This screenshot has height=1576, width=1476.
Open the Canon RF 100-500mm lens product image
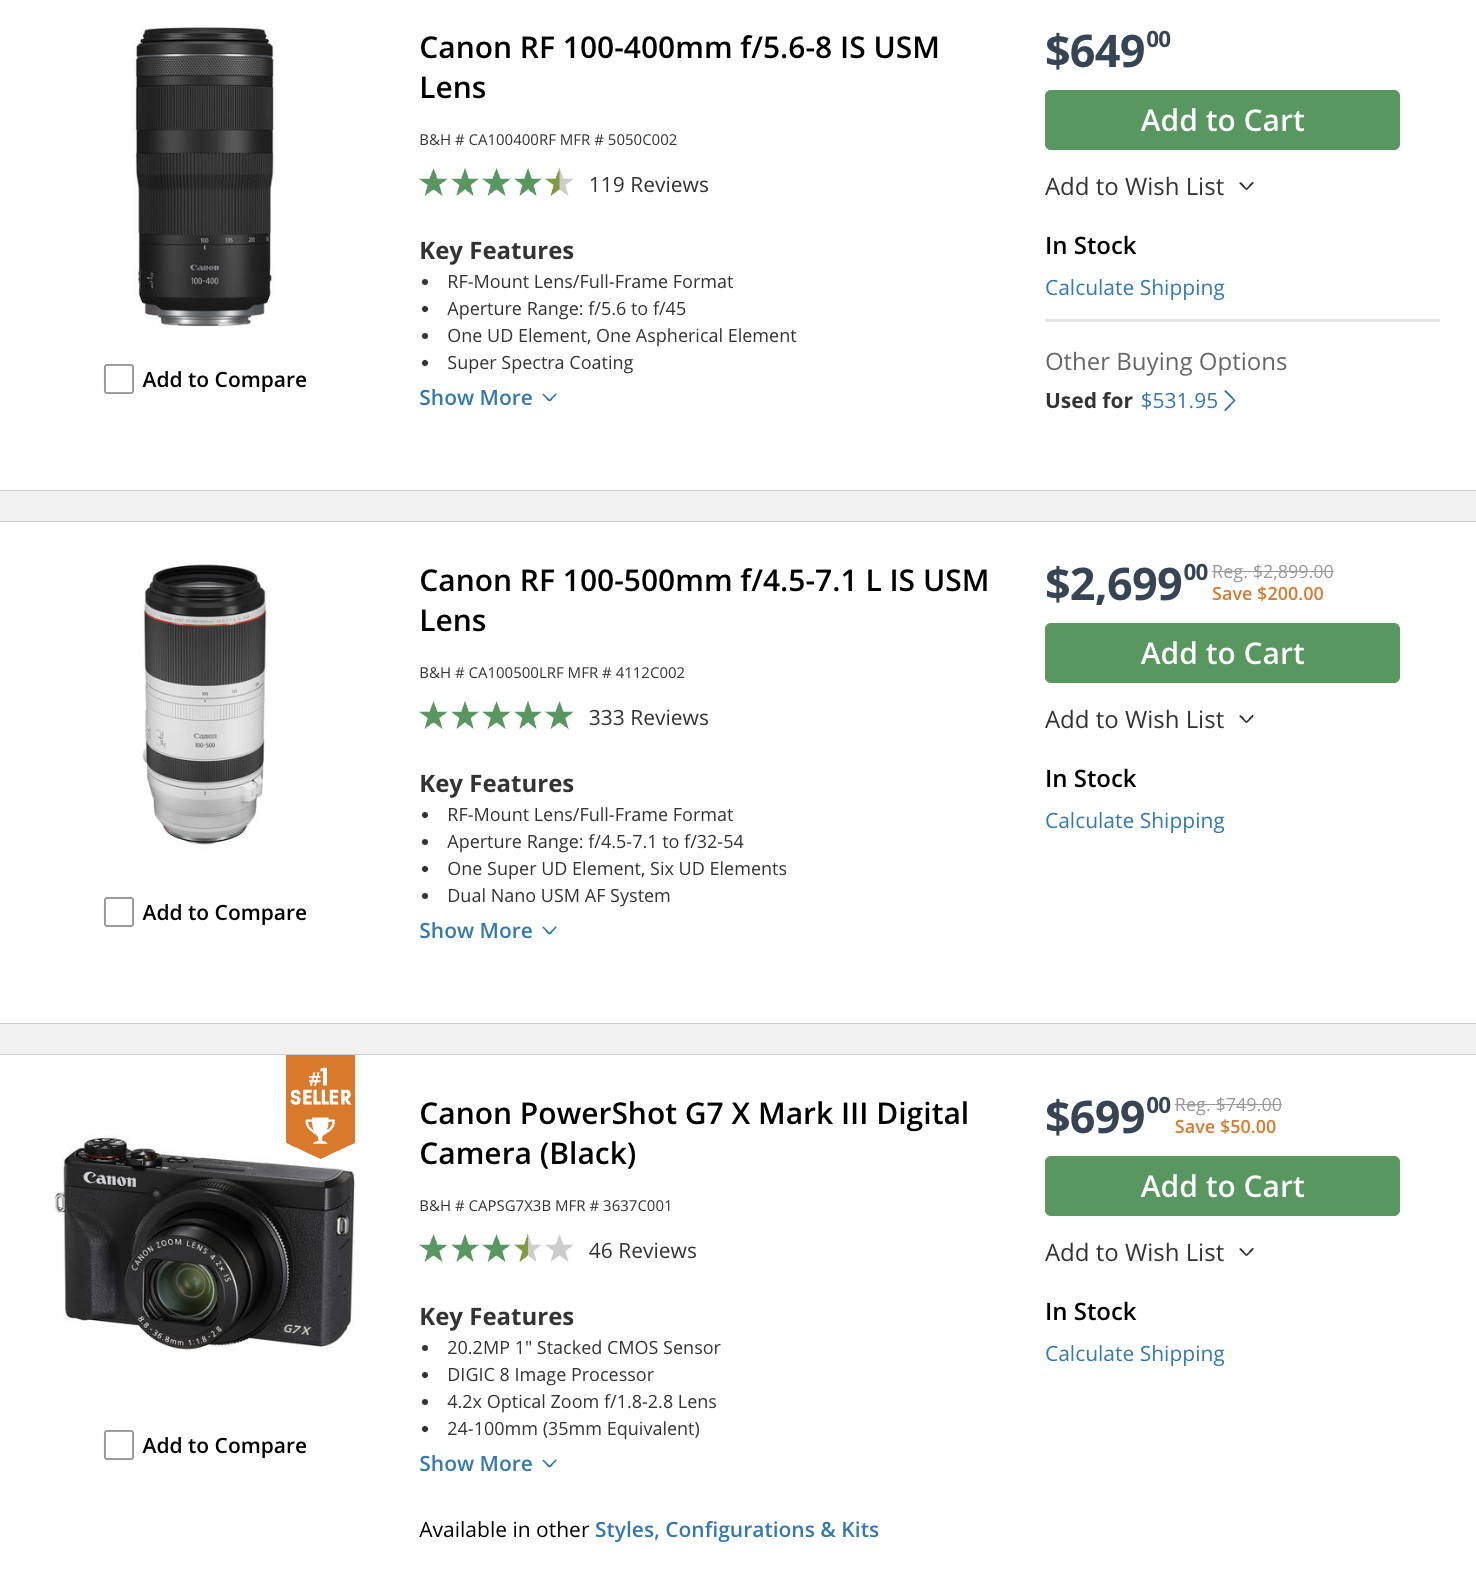(x=205, y=703)
